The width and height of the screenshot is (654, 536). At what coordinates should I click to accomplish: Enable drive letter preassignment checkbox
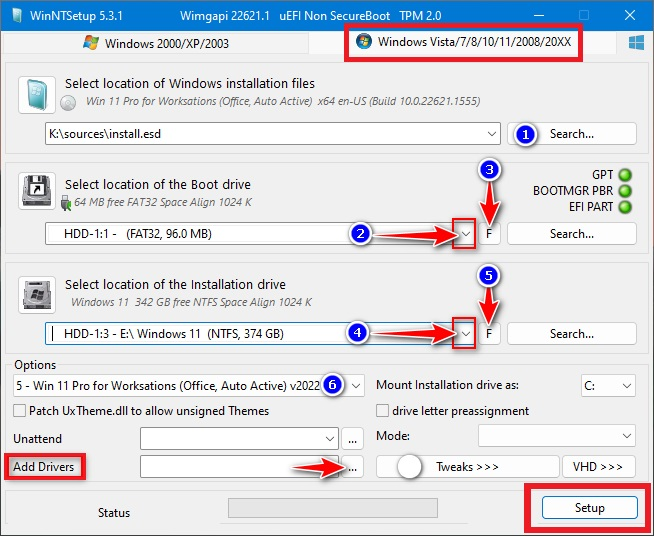point(382,411)
